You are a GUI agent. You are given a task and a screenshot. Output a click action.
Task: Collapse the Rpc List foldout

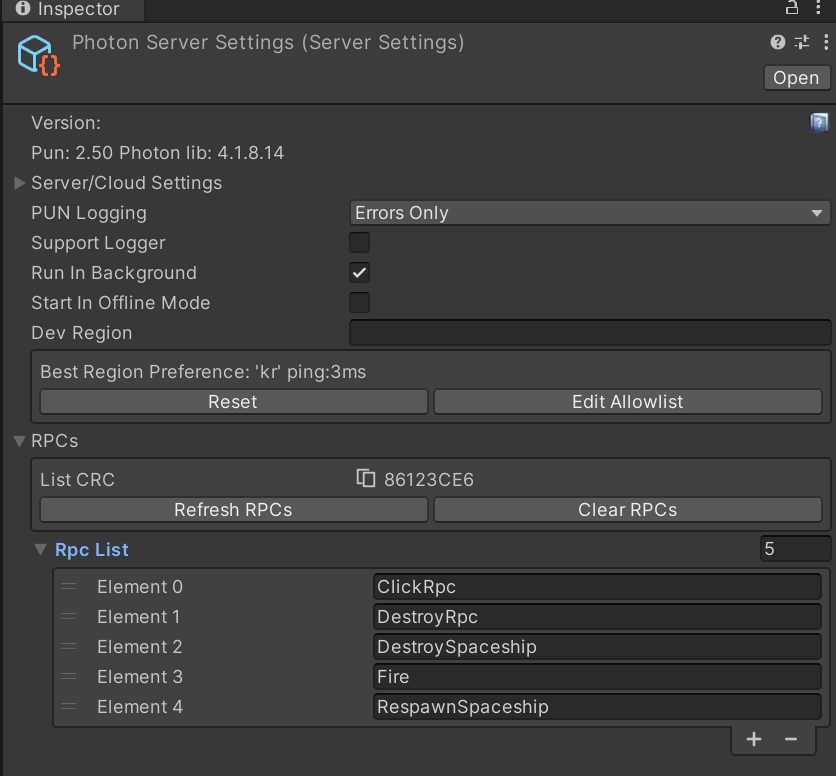click(40, 549)
